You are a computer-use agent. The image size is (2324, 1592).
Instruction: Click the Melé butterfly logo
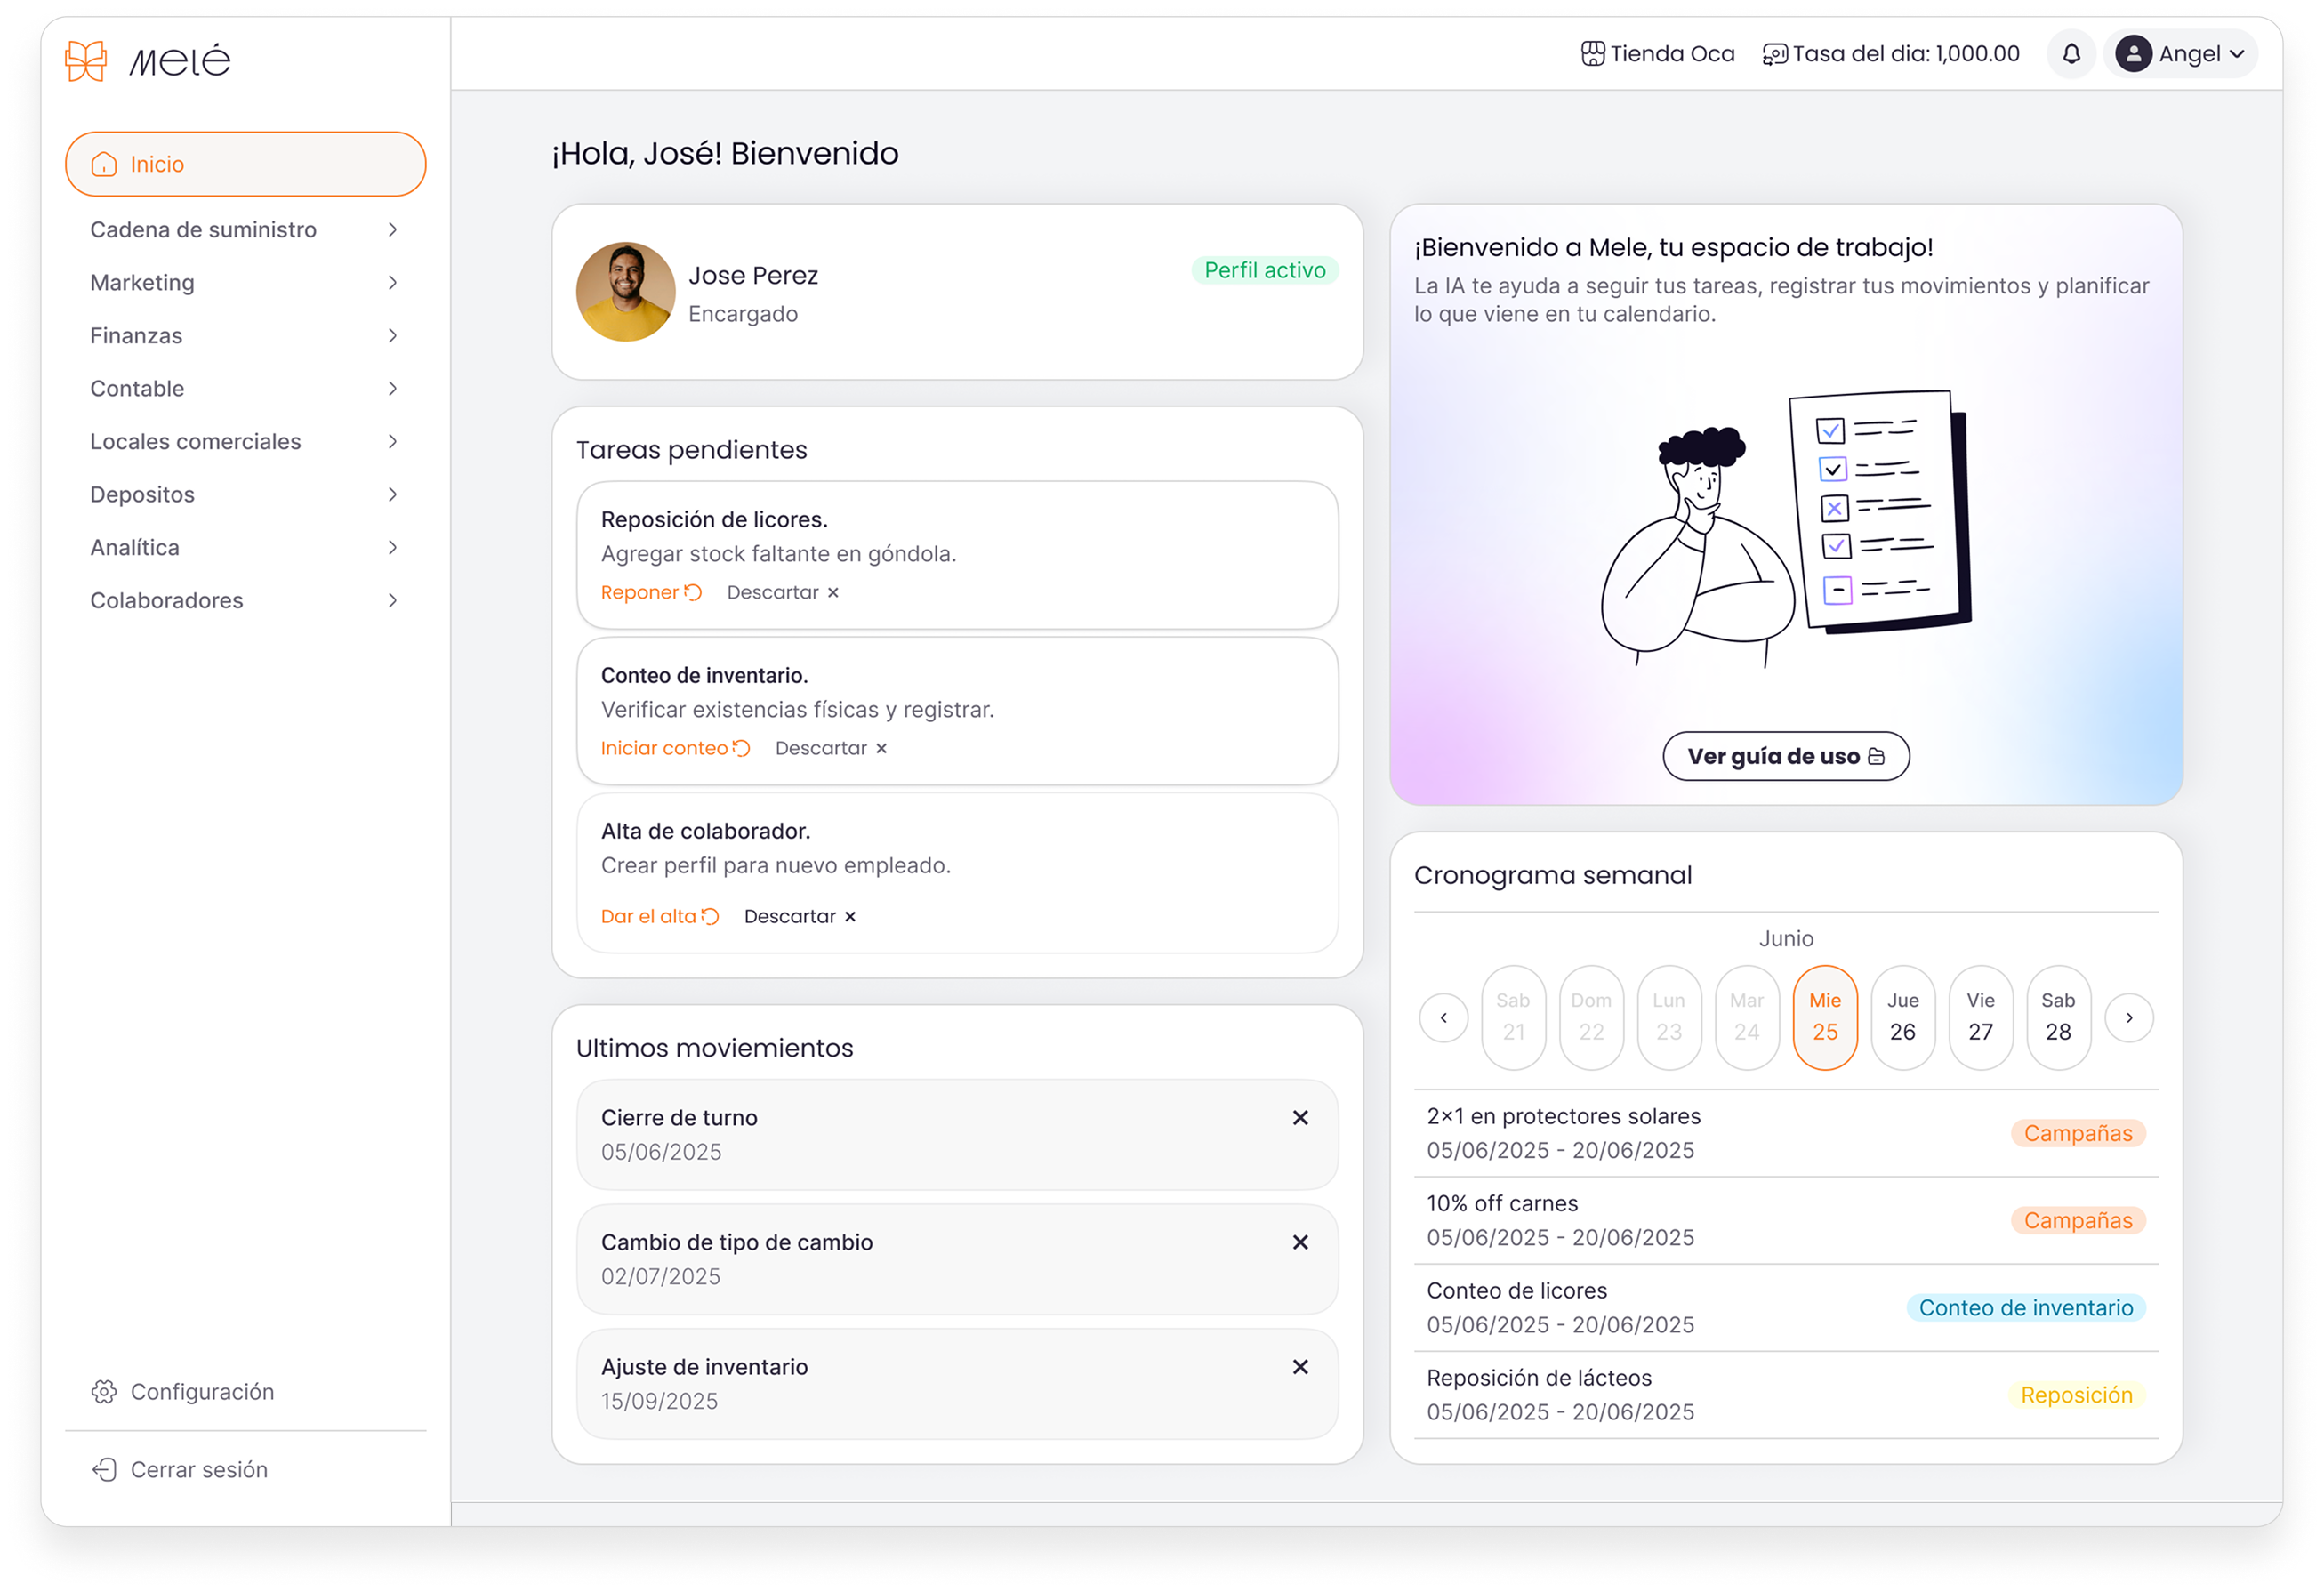pos(86,61)
